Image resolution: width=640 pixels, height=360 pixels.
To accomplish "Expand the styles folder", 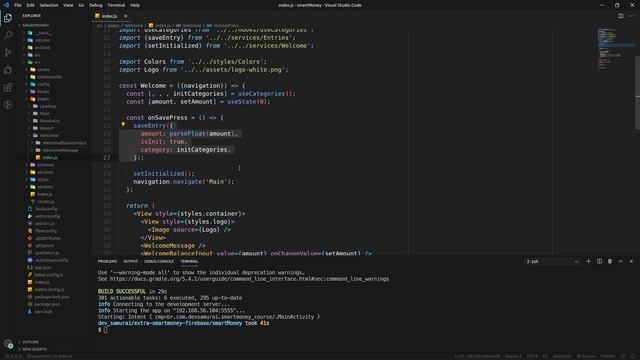I will coord(43,180).
